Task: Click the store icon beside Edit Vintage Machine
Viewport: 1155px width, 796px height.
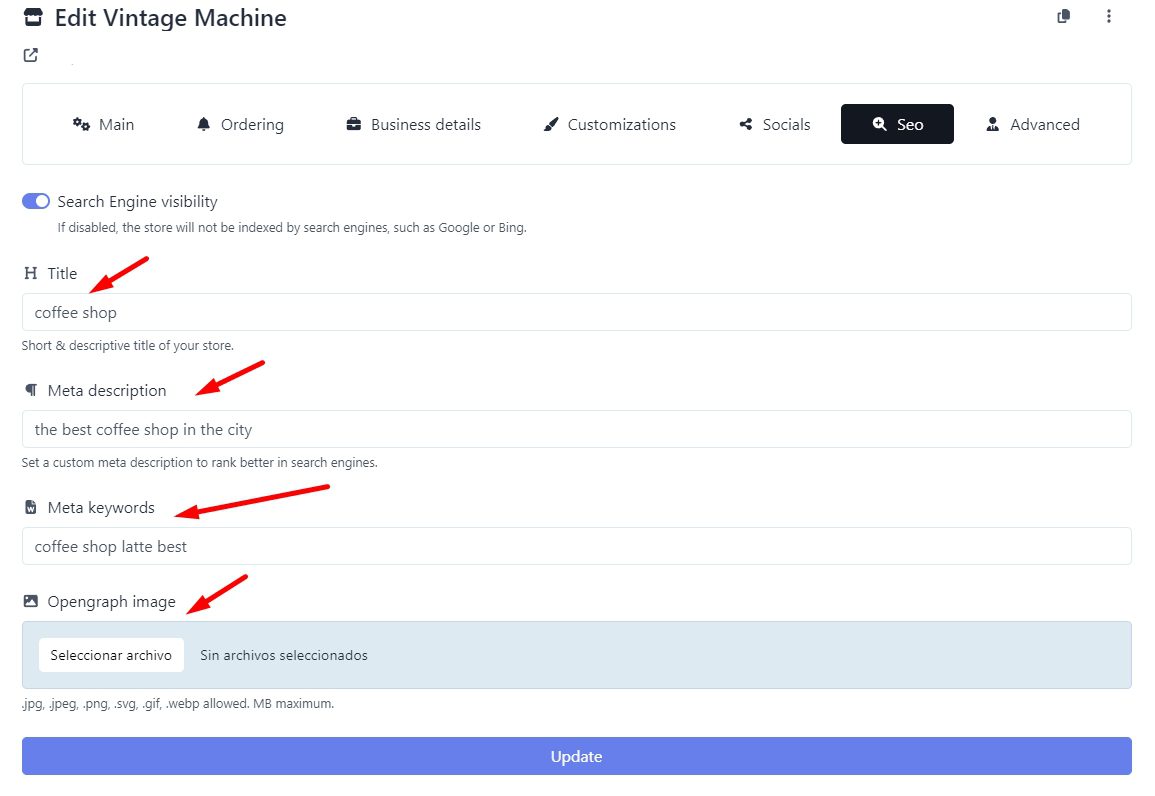Action: click(33, 17)
